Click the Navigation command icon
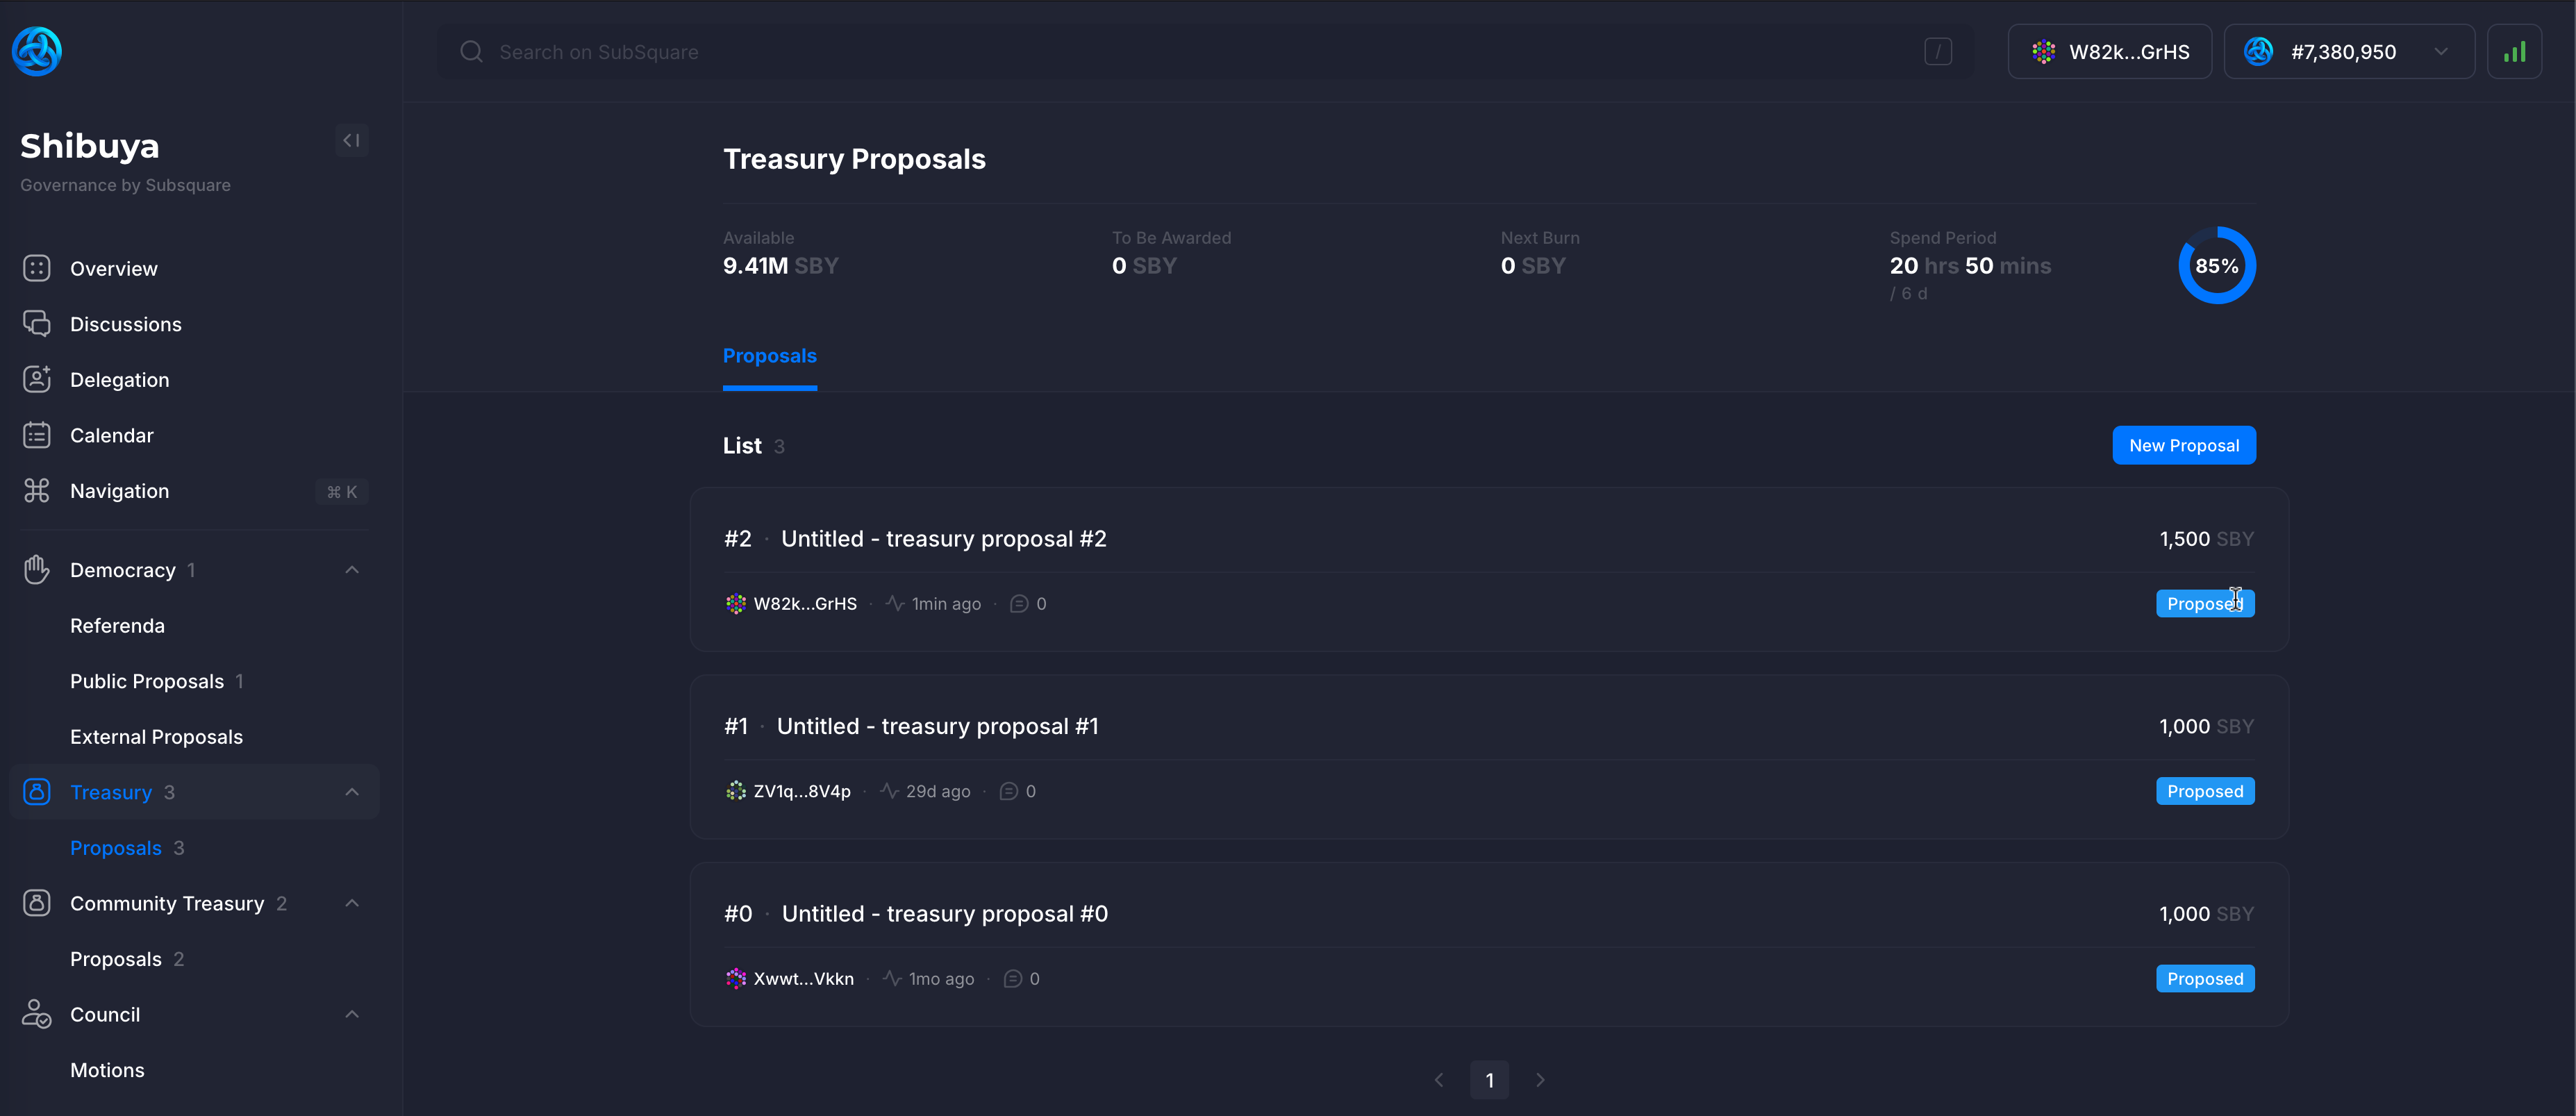This screenshot has width=2576, height=1116. point(37,491)
